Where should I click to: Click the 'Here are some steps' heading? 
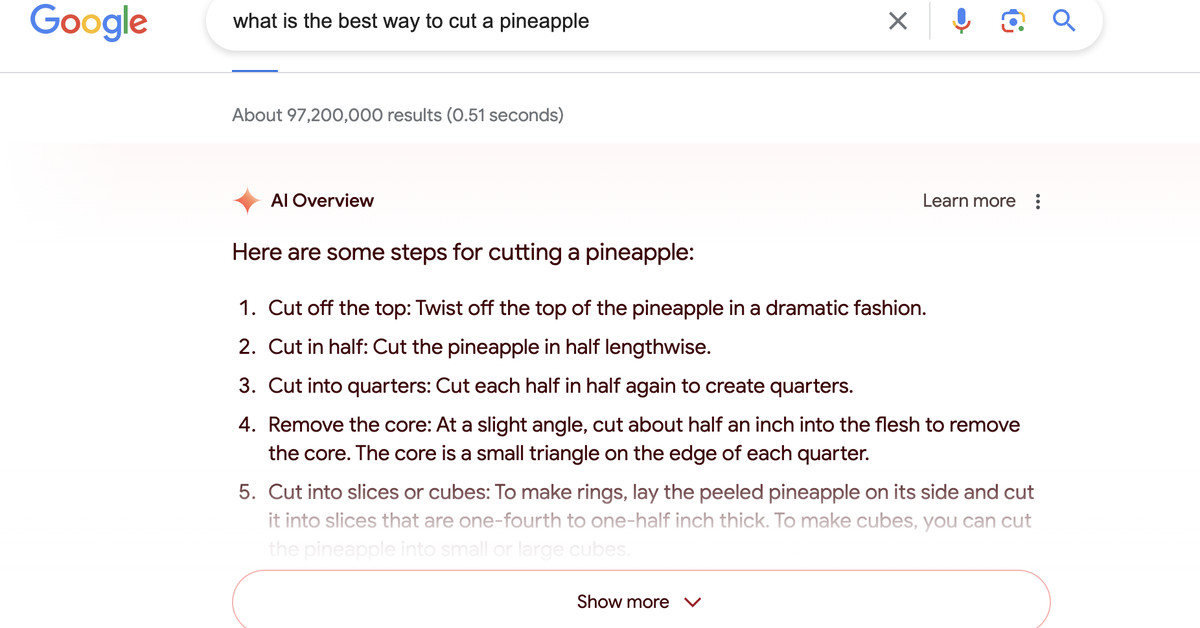462,253
